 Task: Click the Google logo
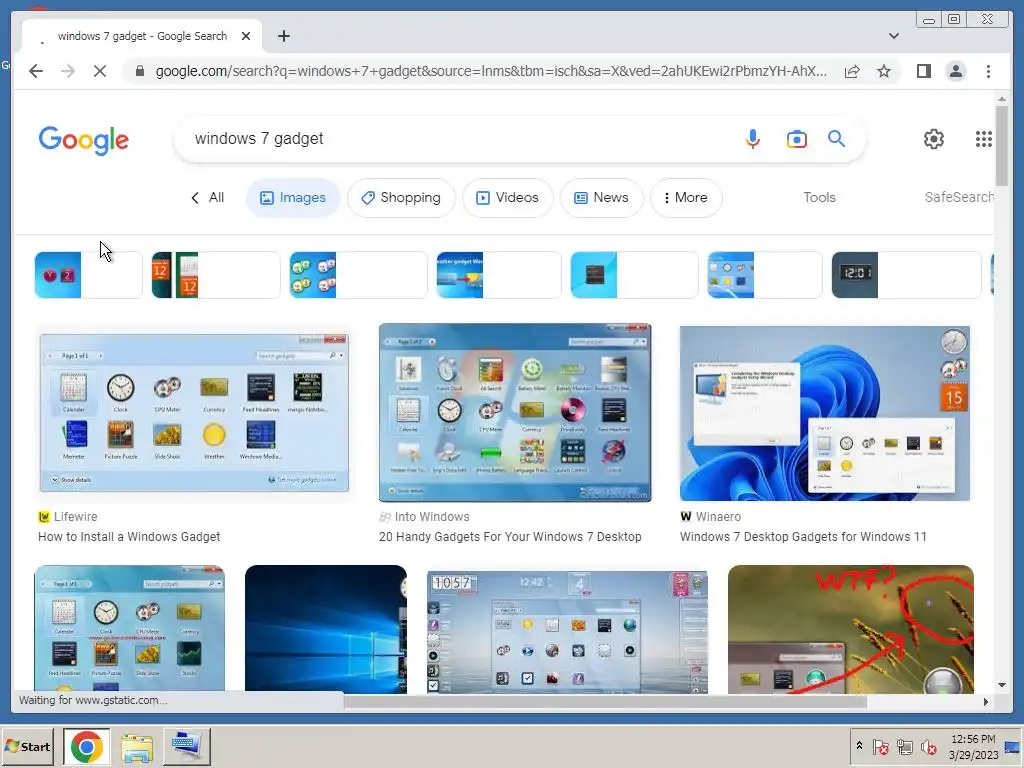pyautogui.click(x=84, y=140)
